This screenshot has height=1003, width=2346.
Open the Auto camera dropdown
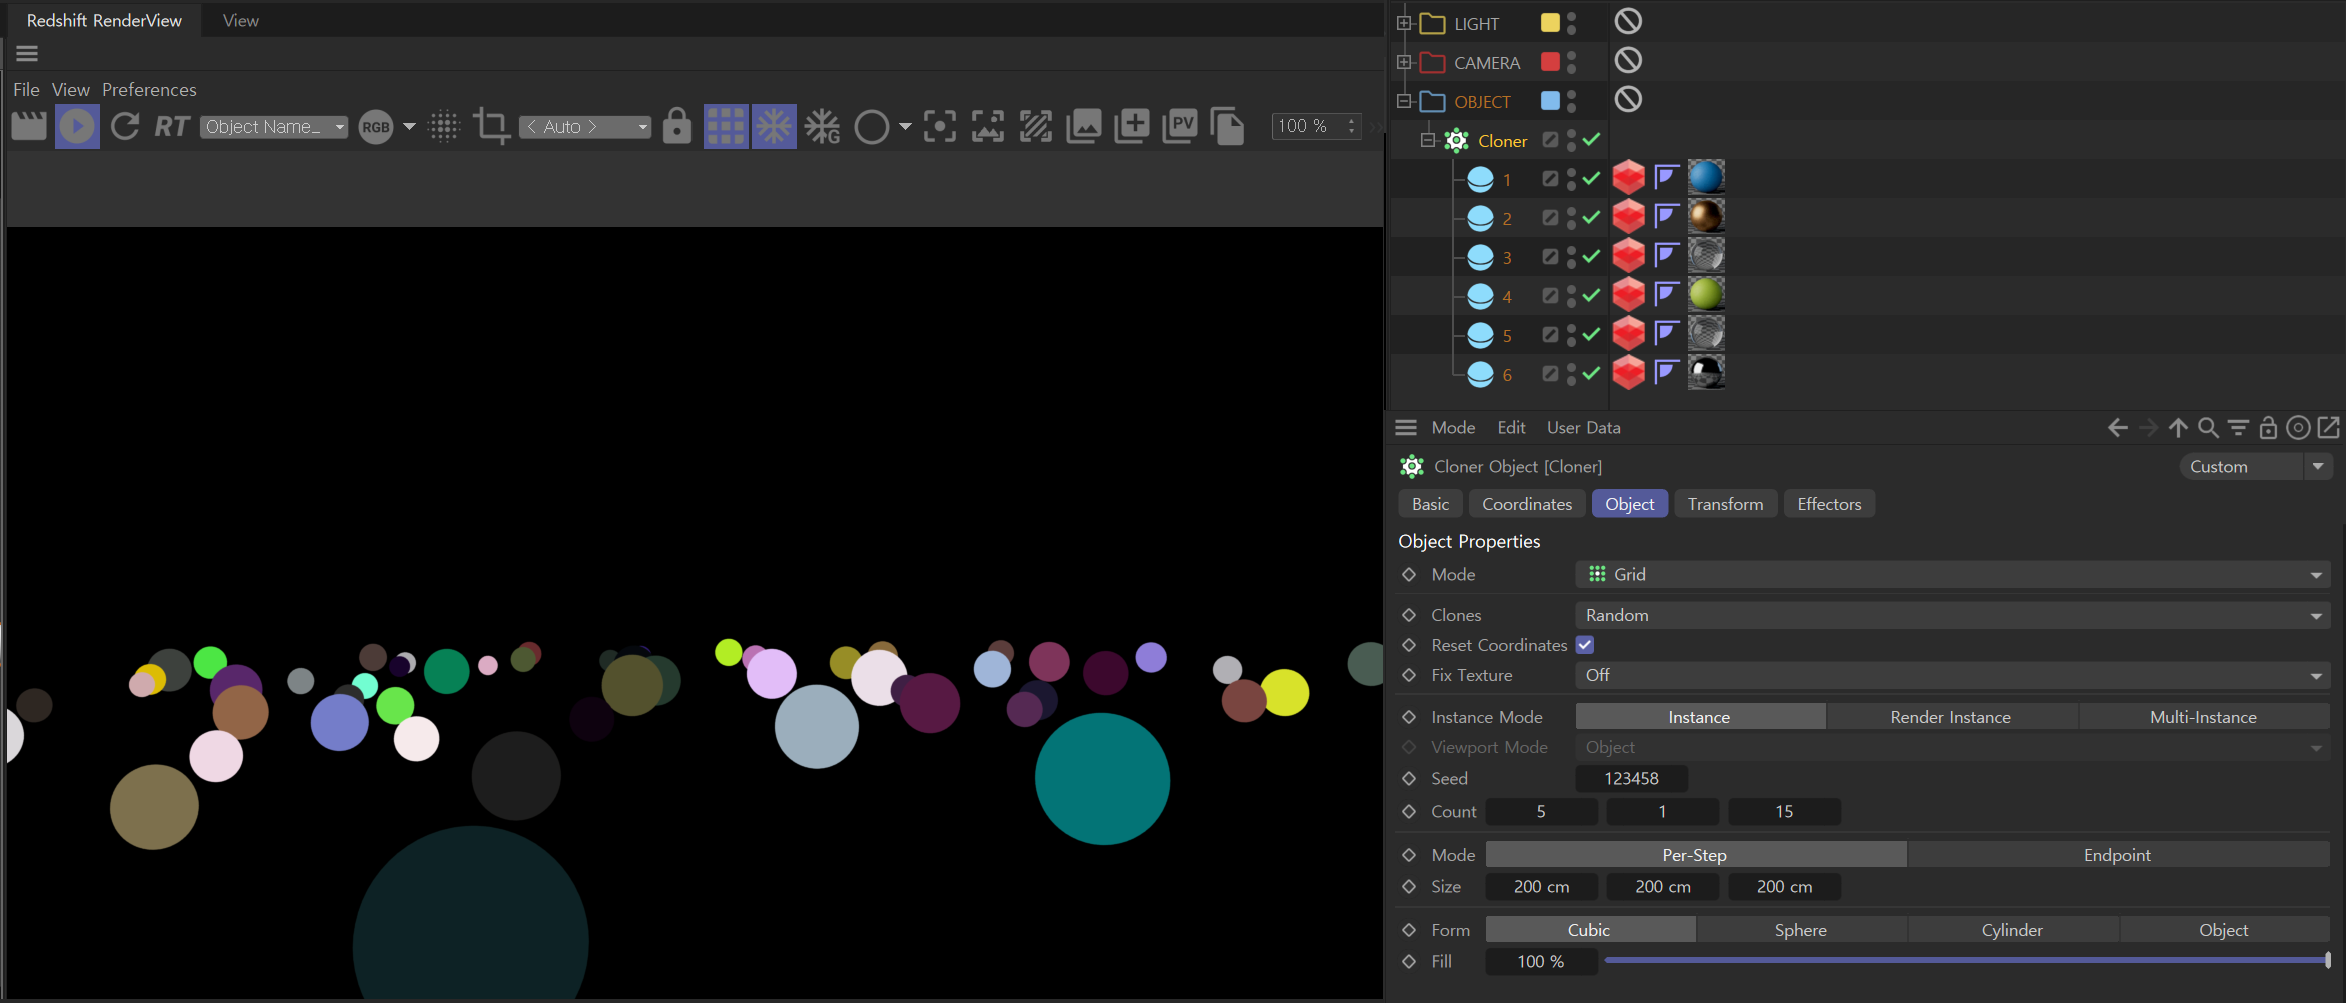[x=585, y=127]
